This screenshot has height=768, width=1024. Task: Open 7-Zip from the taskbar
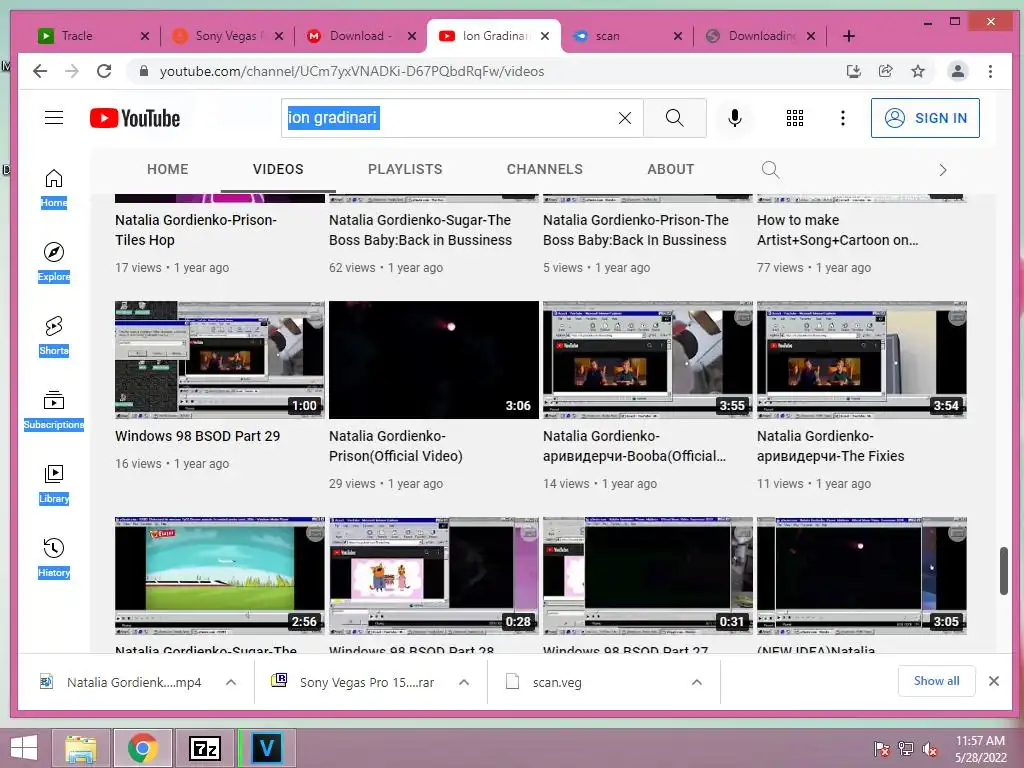point(204,748)
